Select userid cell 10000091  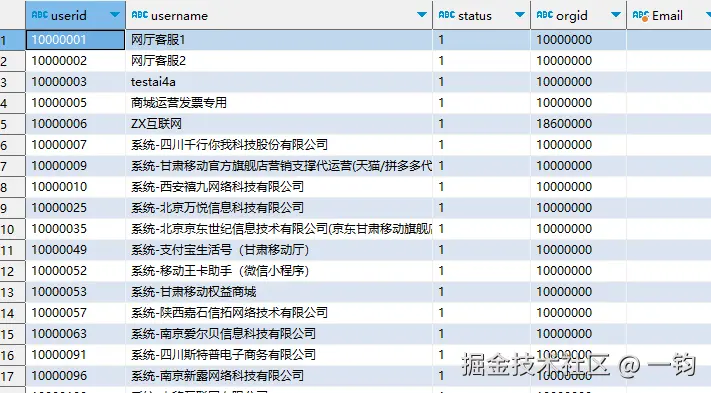[75, 355]
